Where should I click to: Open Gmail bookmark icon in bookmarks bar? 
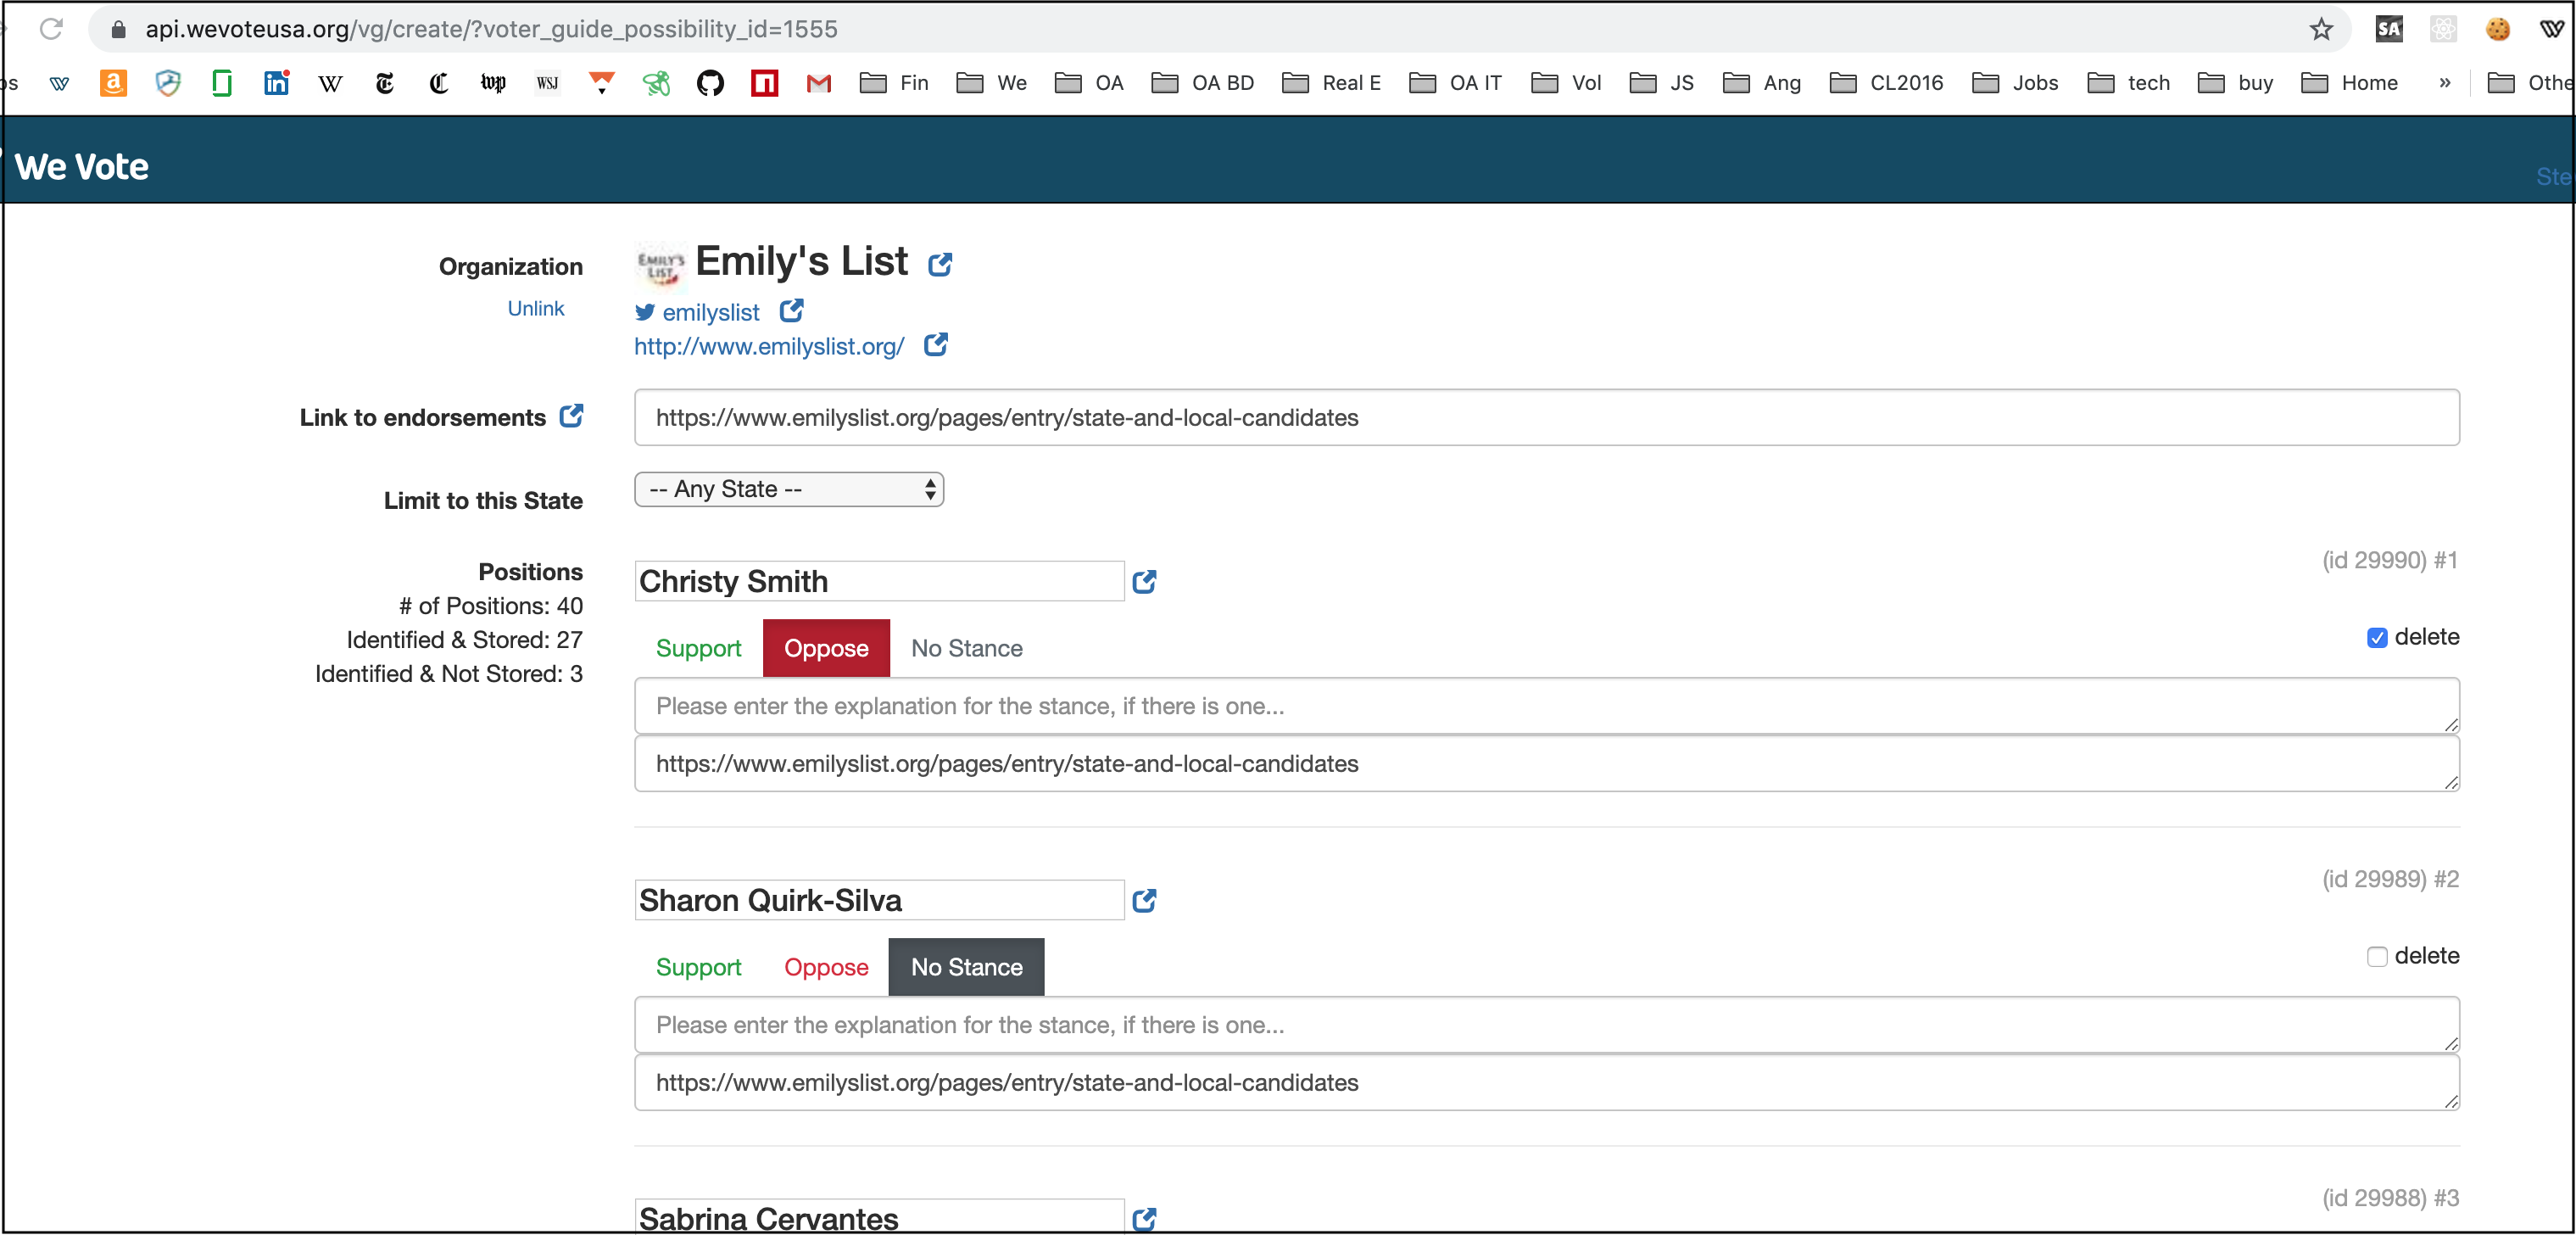tap(818, 83)
